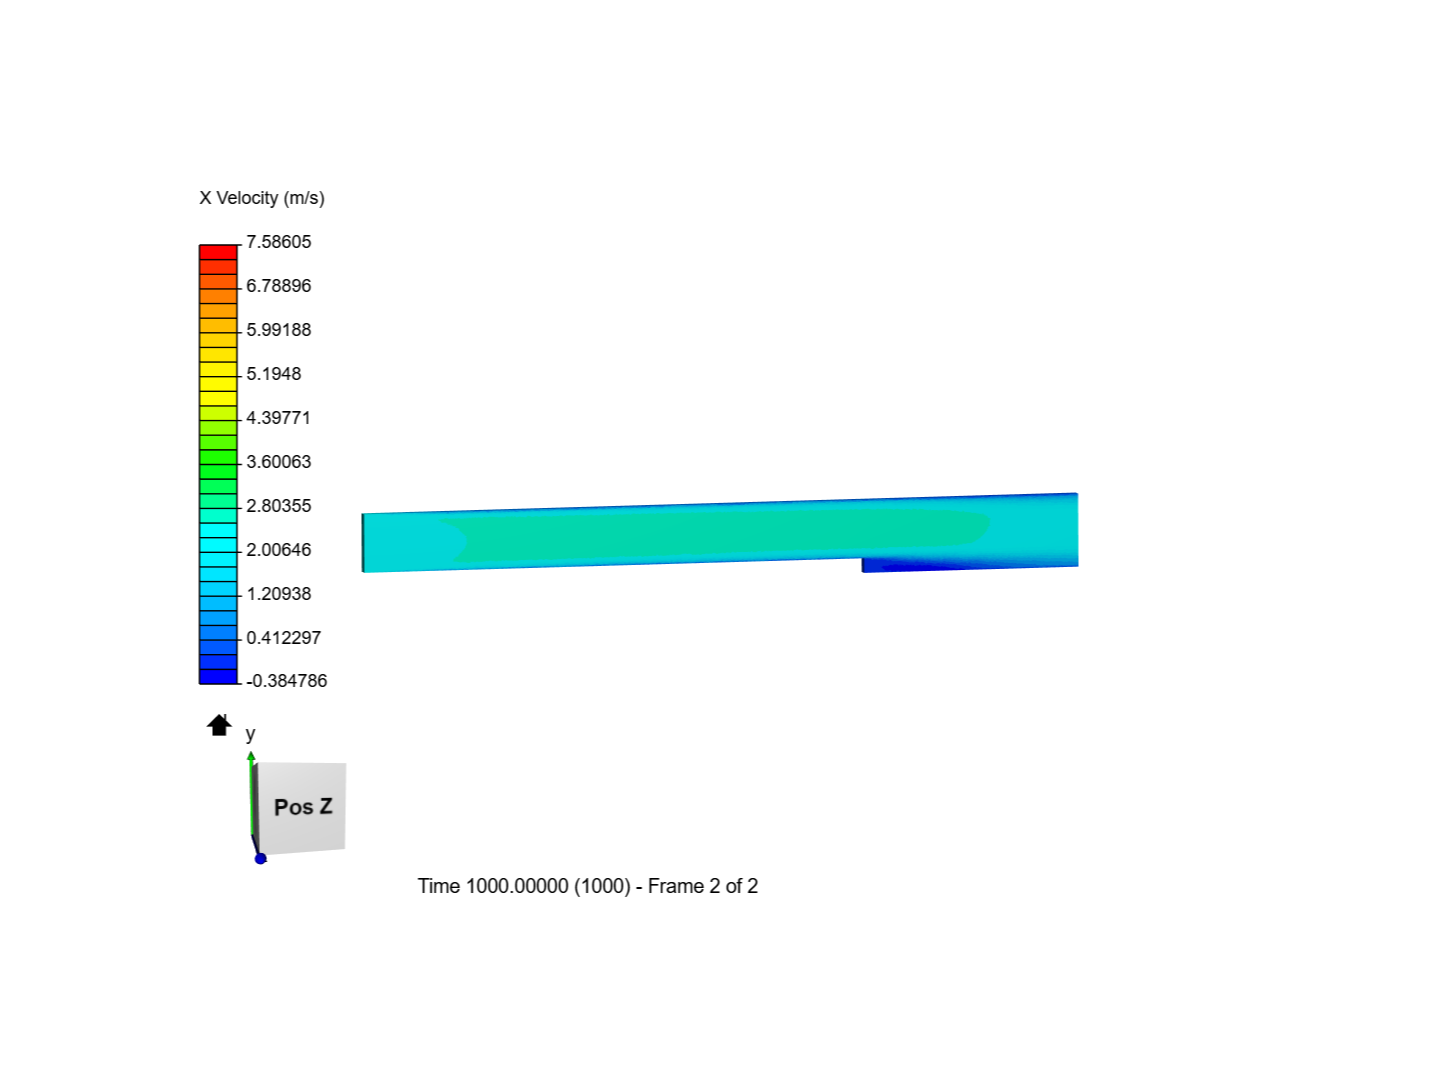Click the home view arrow icon
Image resolution: width=1440 pixels, height=1080 pixels.
[x=219, y=725]
